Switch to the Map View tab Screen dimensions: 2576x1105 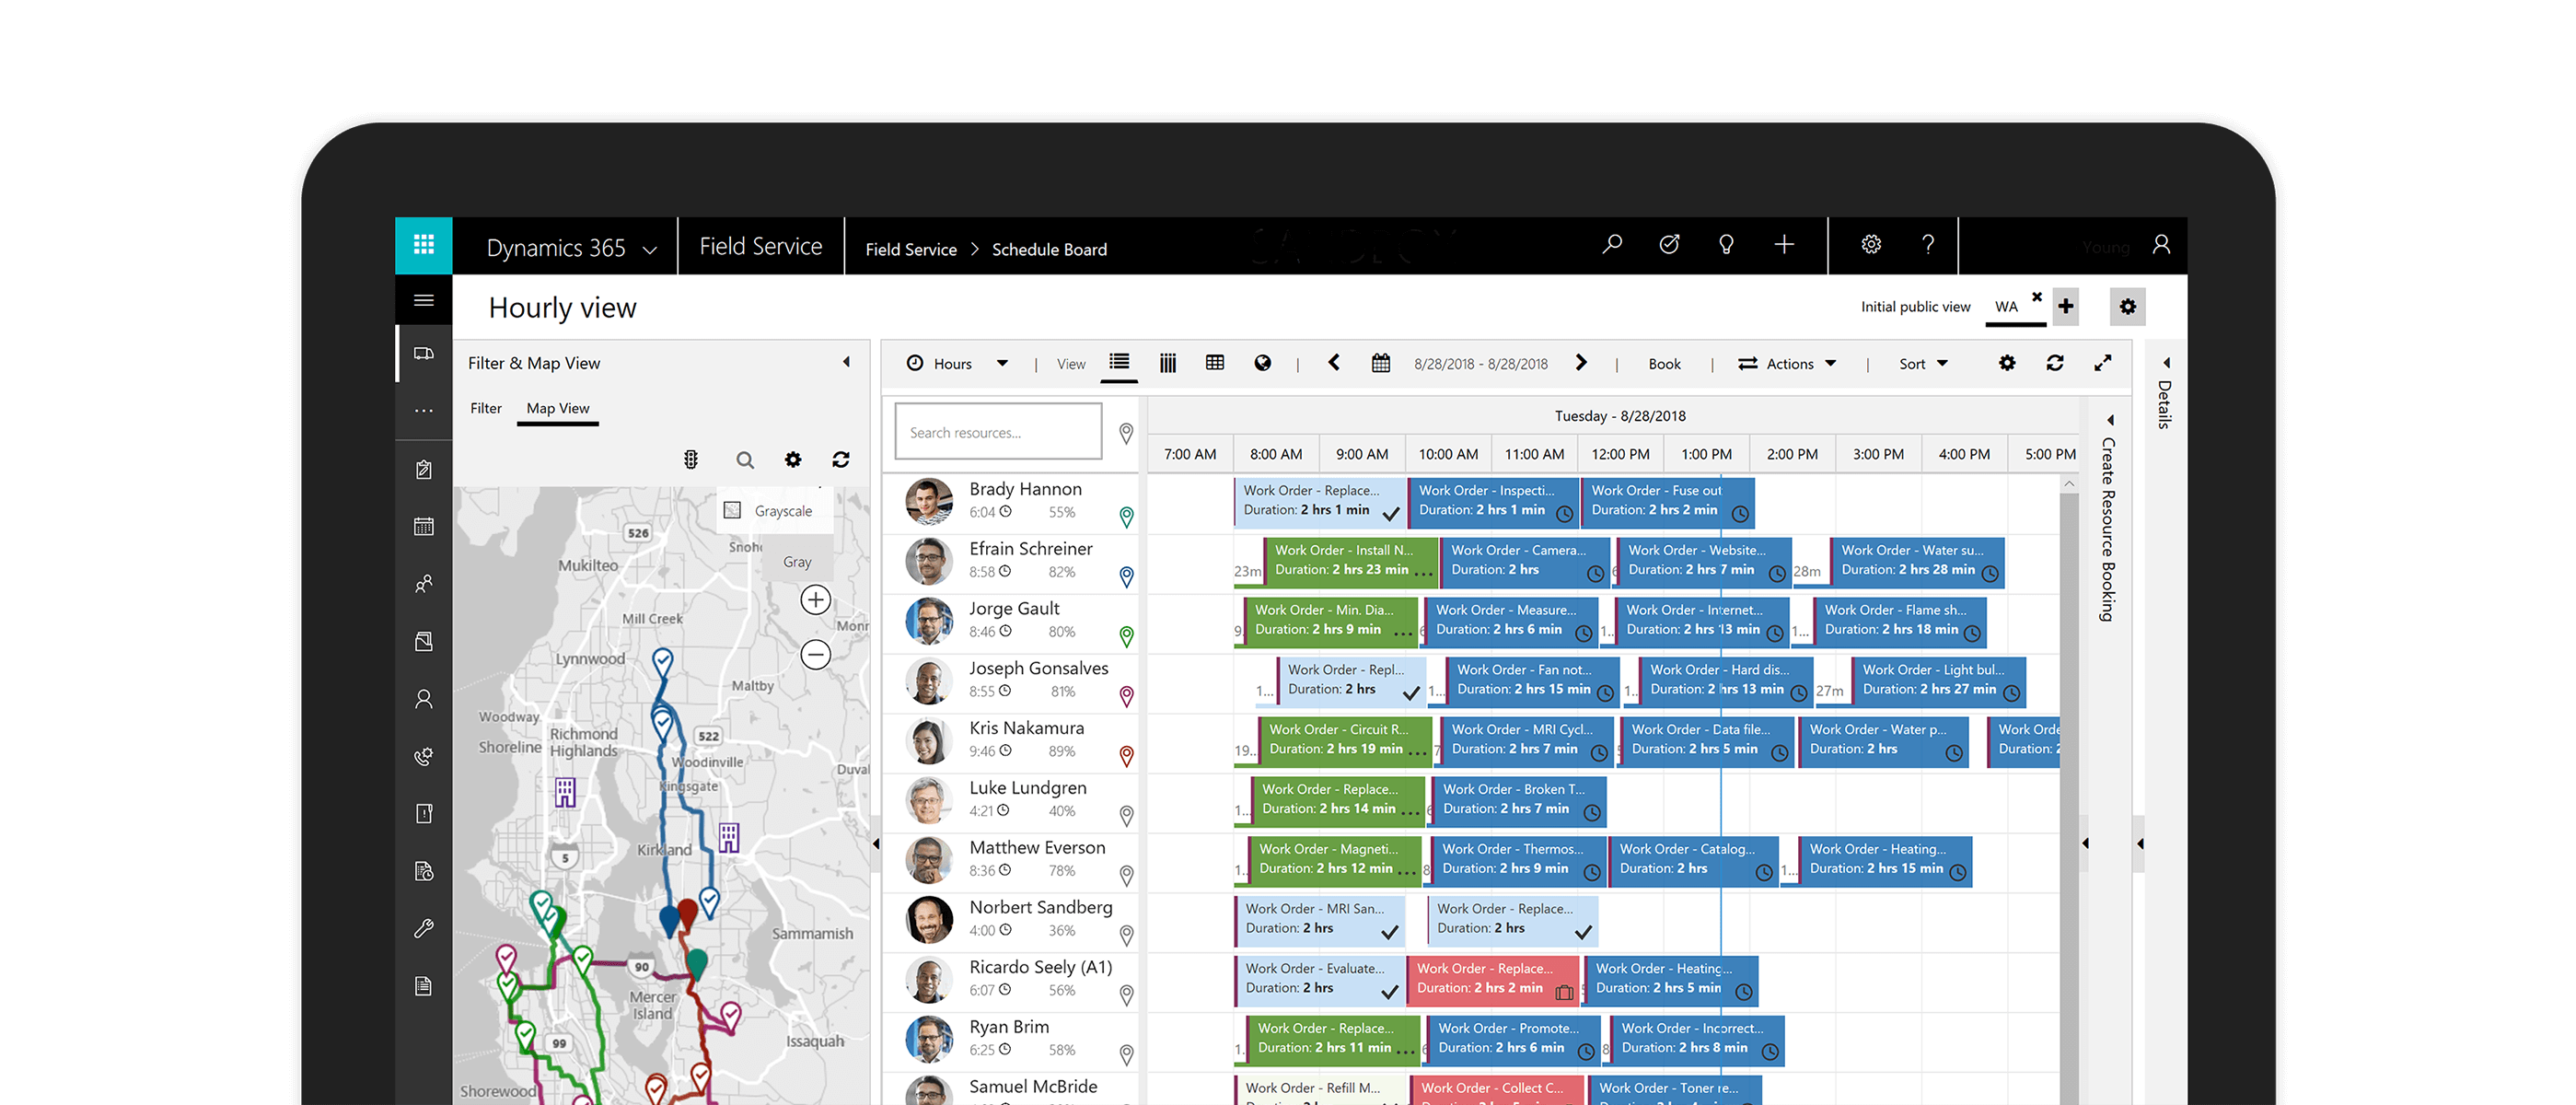click(558, 408)
